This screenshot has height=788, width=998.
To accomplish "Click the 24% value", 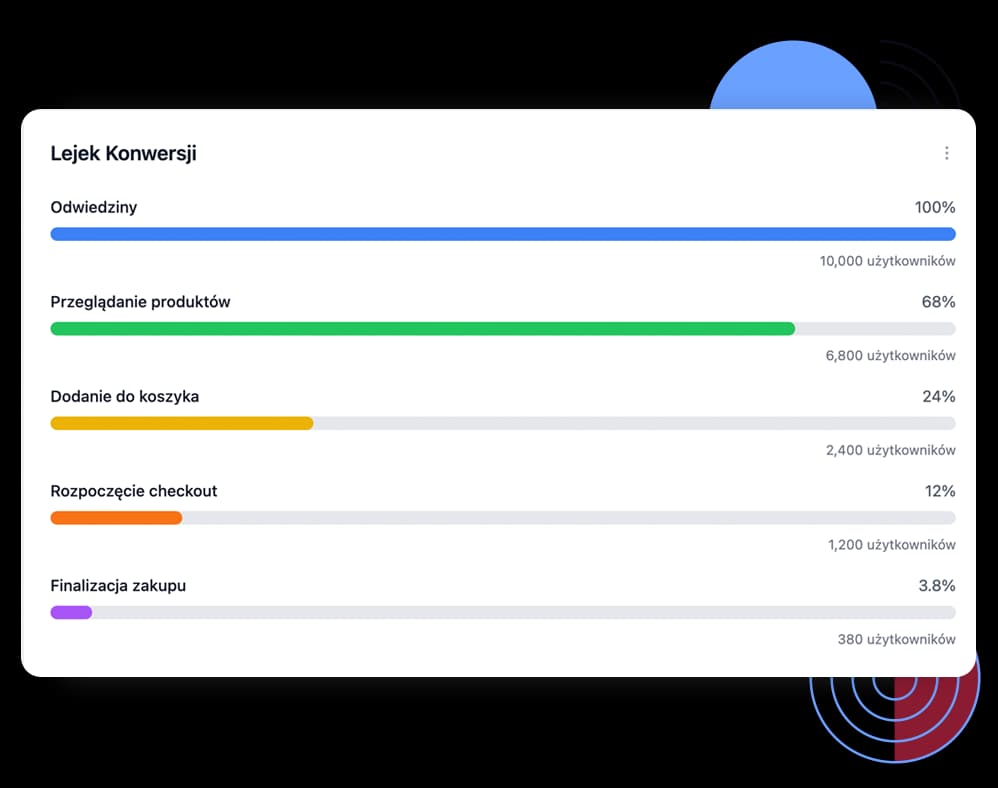I will (939, 397).
